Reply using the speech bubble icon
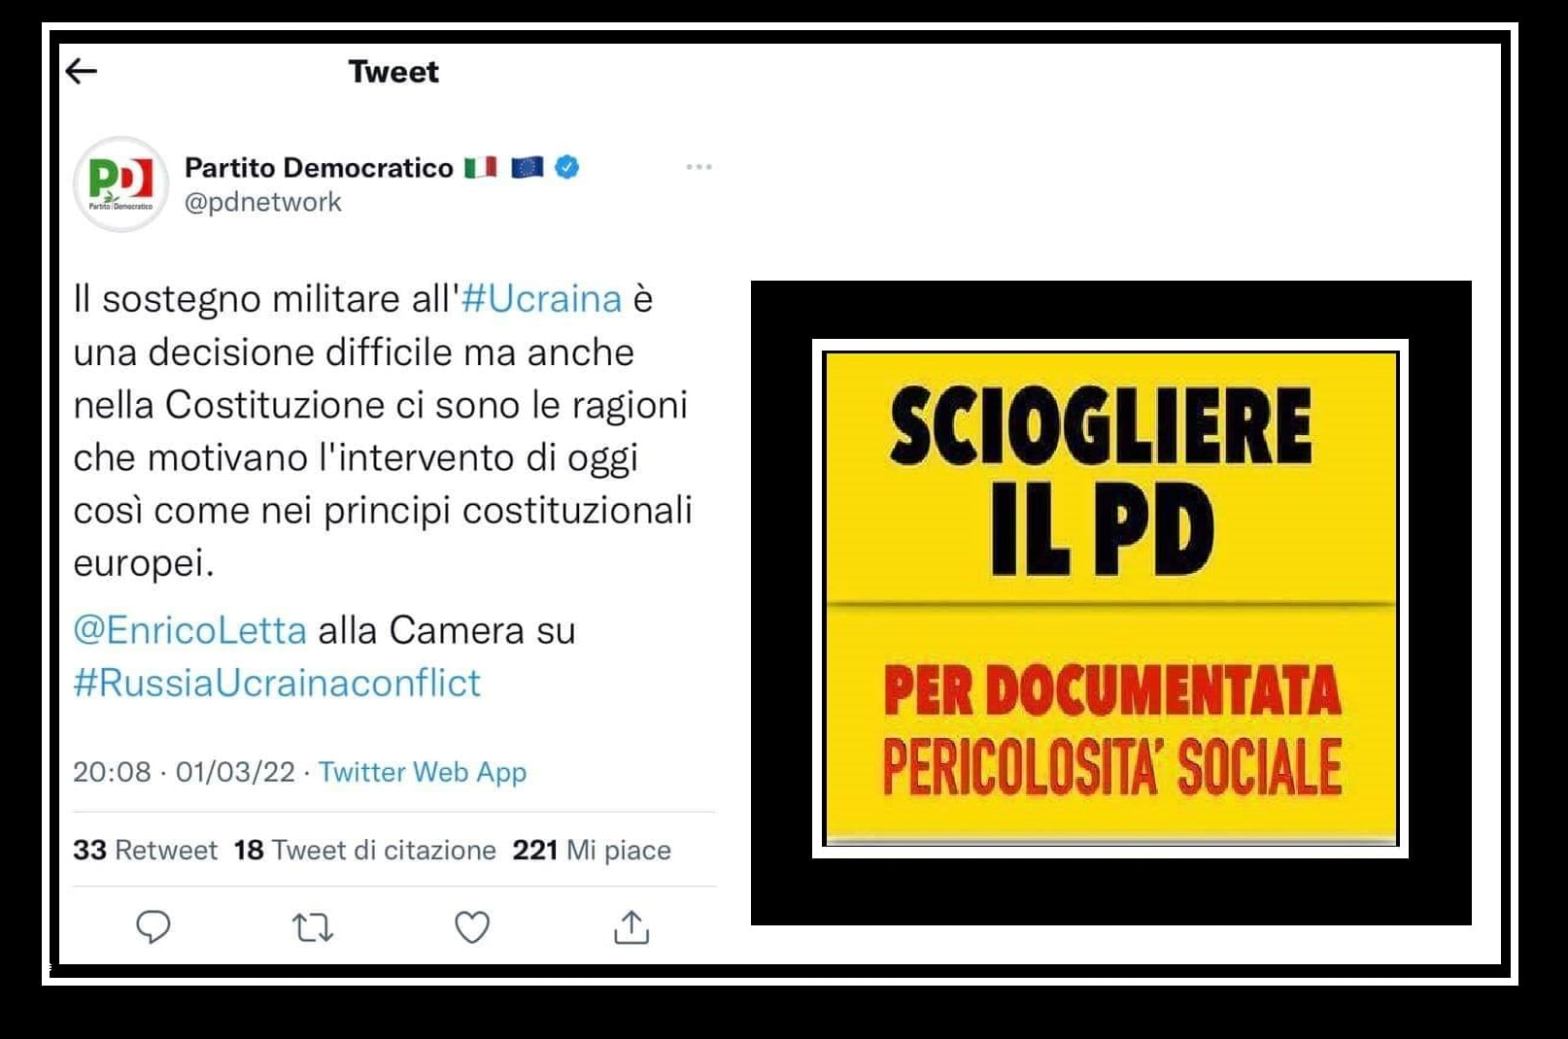 [x=153, y=927]
